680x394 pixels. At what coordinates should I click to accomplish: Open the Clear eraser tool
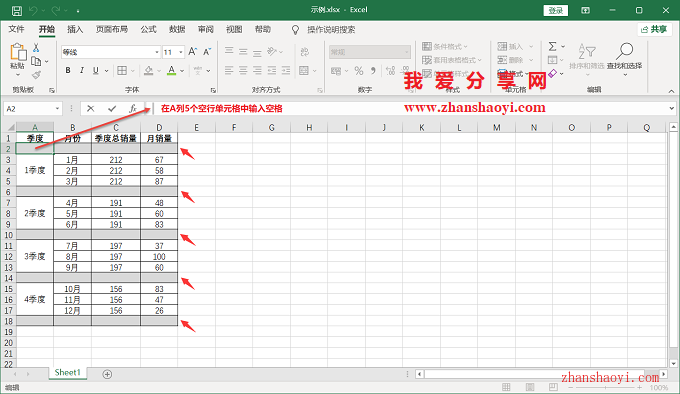tap(552, 74)
